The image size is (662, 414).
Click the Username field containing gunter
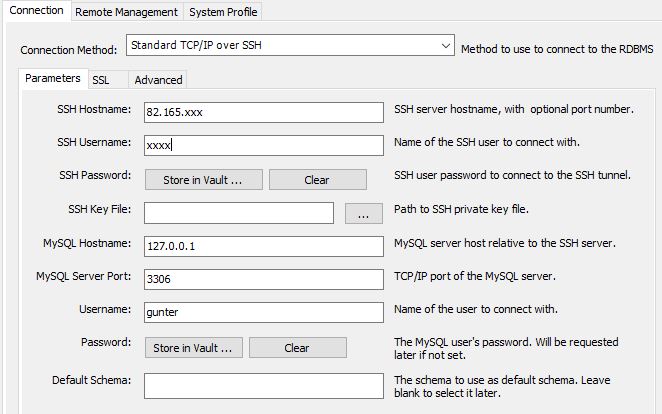[264, 312]
